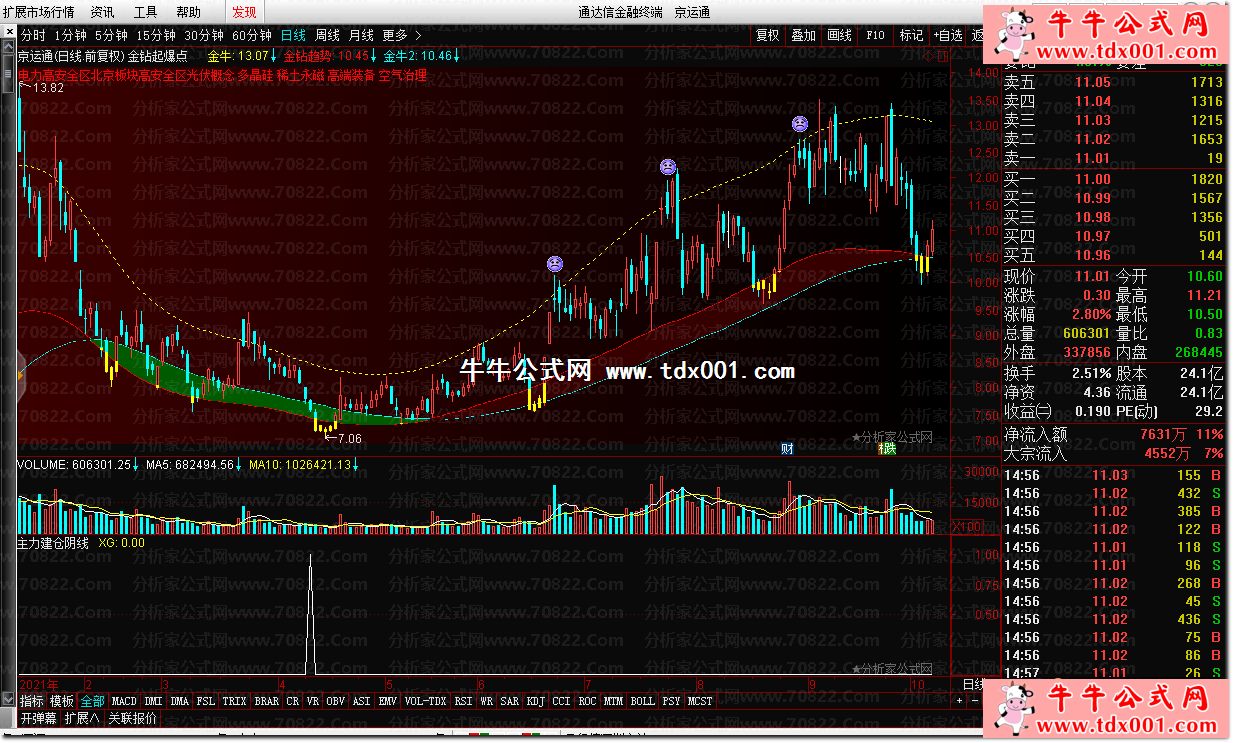Viewport: 1234px width, 743px height.
Task: Switch to the 周线 weekly period
Action: 327,35
